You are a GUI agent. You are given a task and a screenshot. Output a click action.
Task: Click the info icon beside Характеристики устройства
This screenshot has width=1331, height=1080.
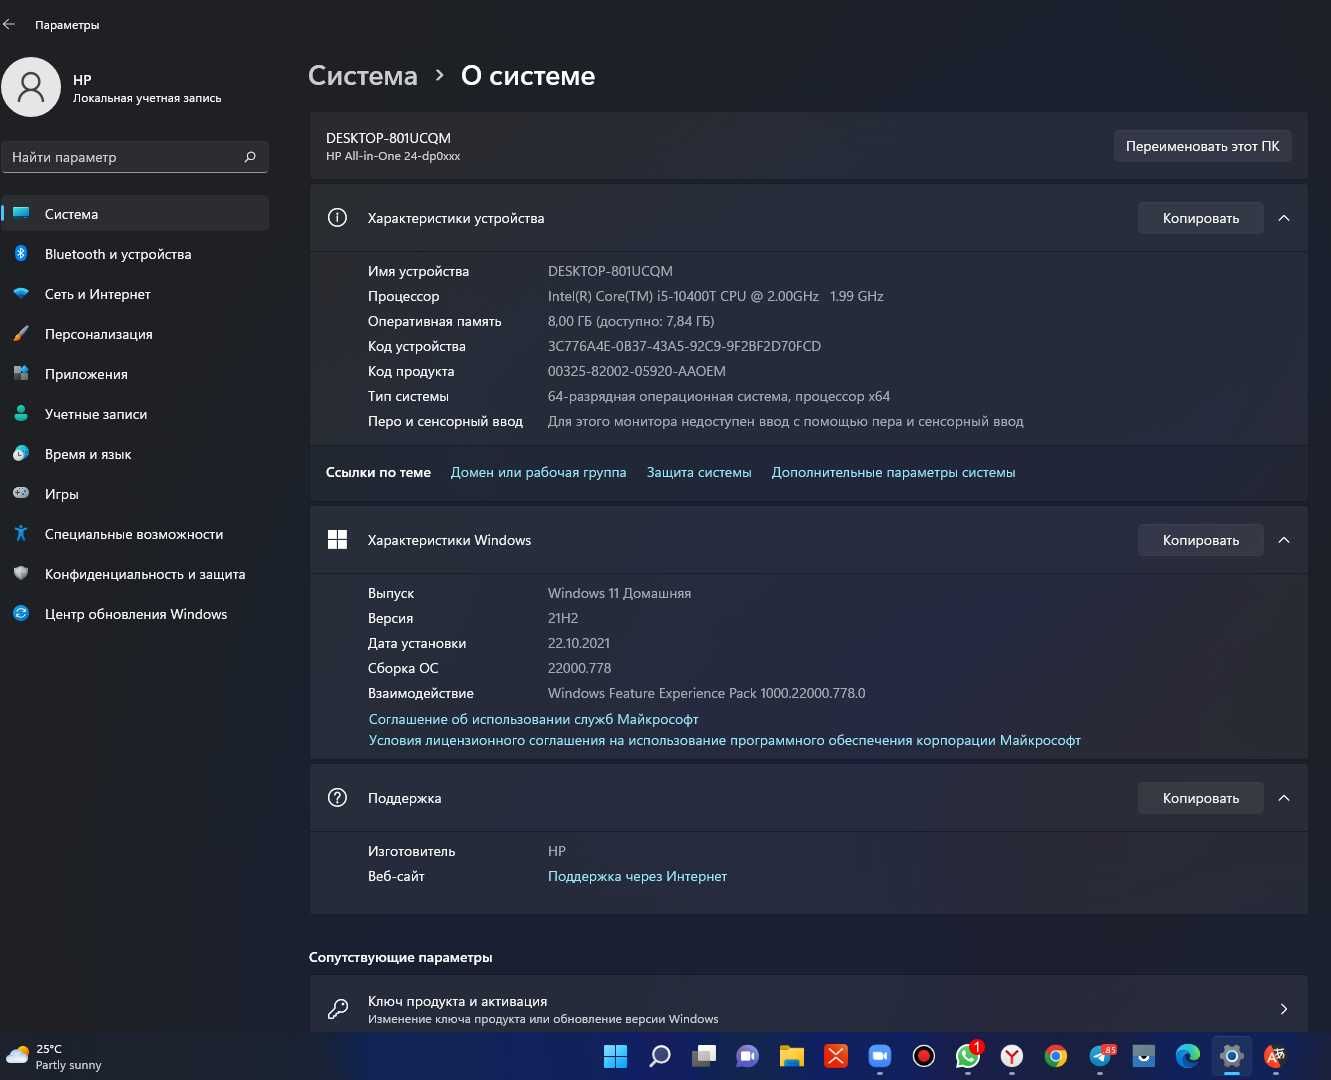(x=337, y=218)
